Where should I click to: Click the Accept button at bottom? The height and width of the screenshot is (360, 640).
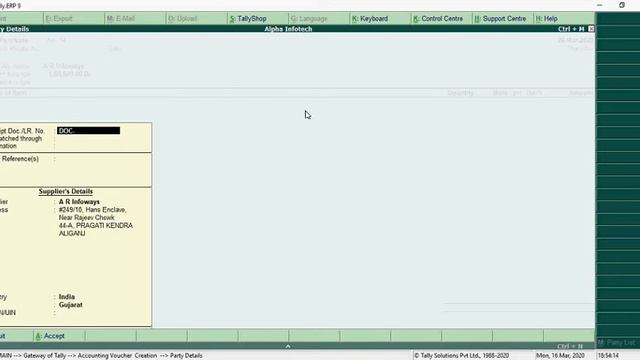point(50,336)
